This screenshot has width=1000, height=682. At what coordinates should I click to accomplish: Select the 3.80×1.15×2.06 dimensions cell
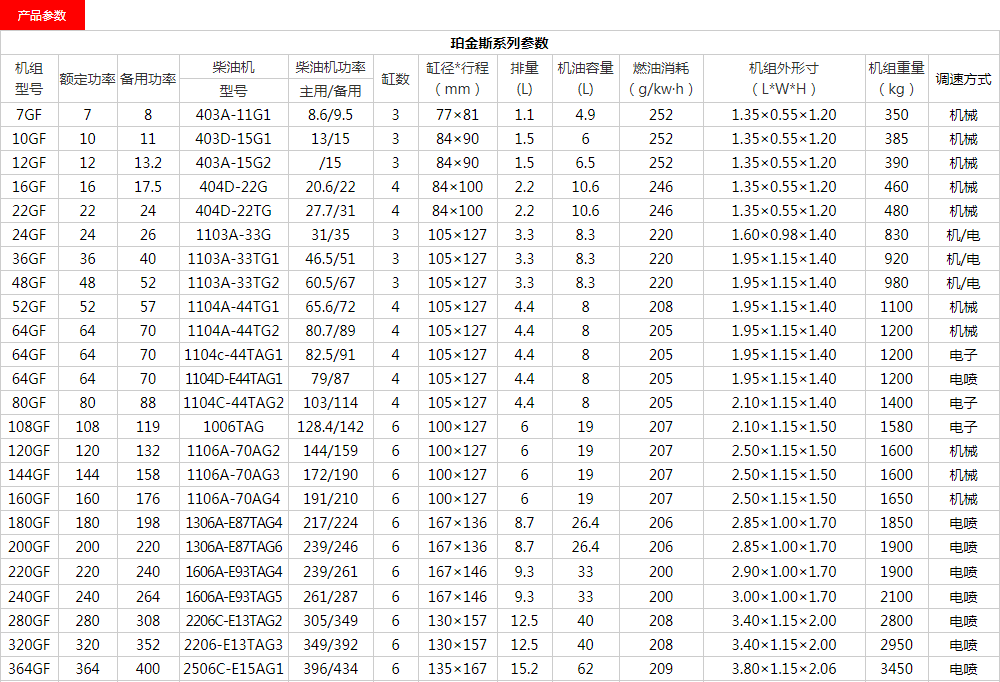click(783, 669)
